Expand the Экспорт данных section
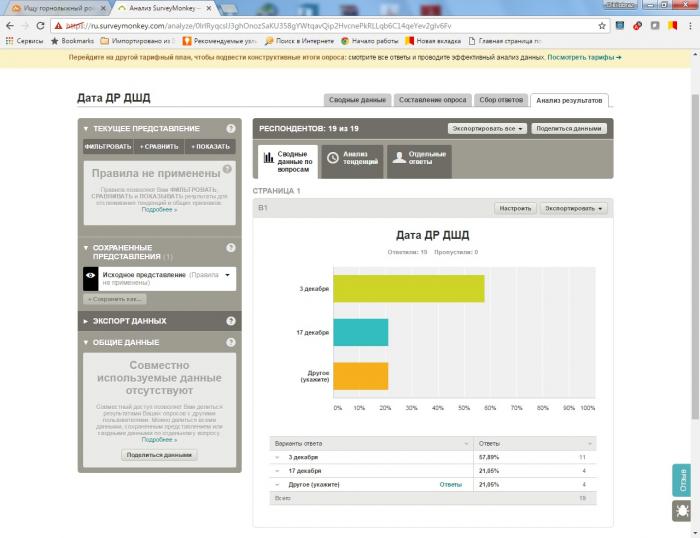Image resolution: width=700 pixels, height=538 pixels. tap(86, 321)
